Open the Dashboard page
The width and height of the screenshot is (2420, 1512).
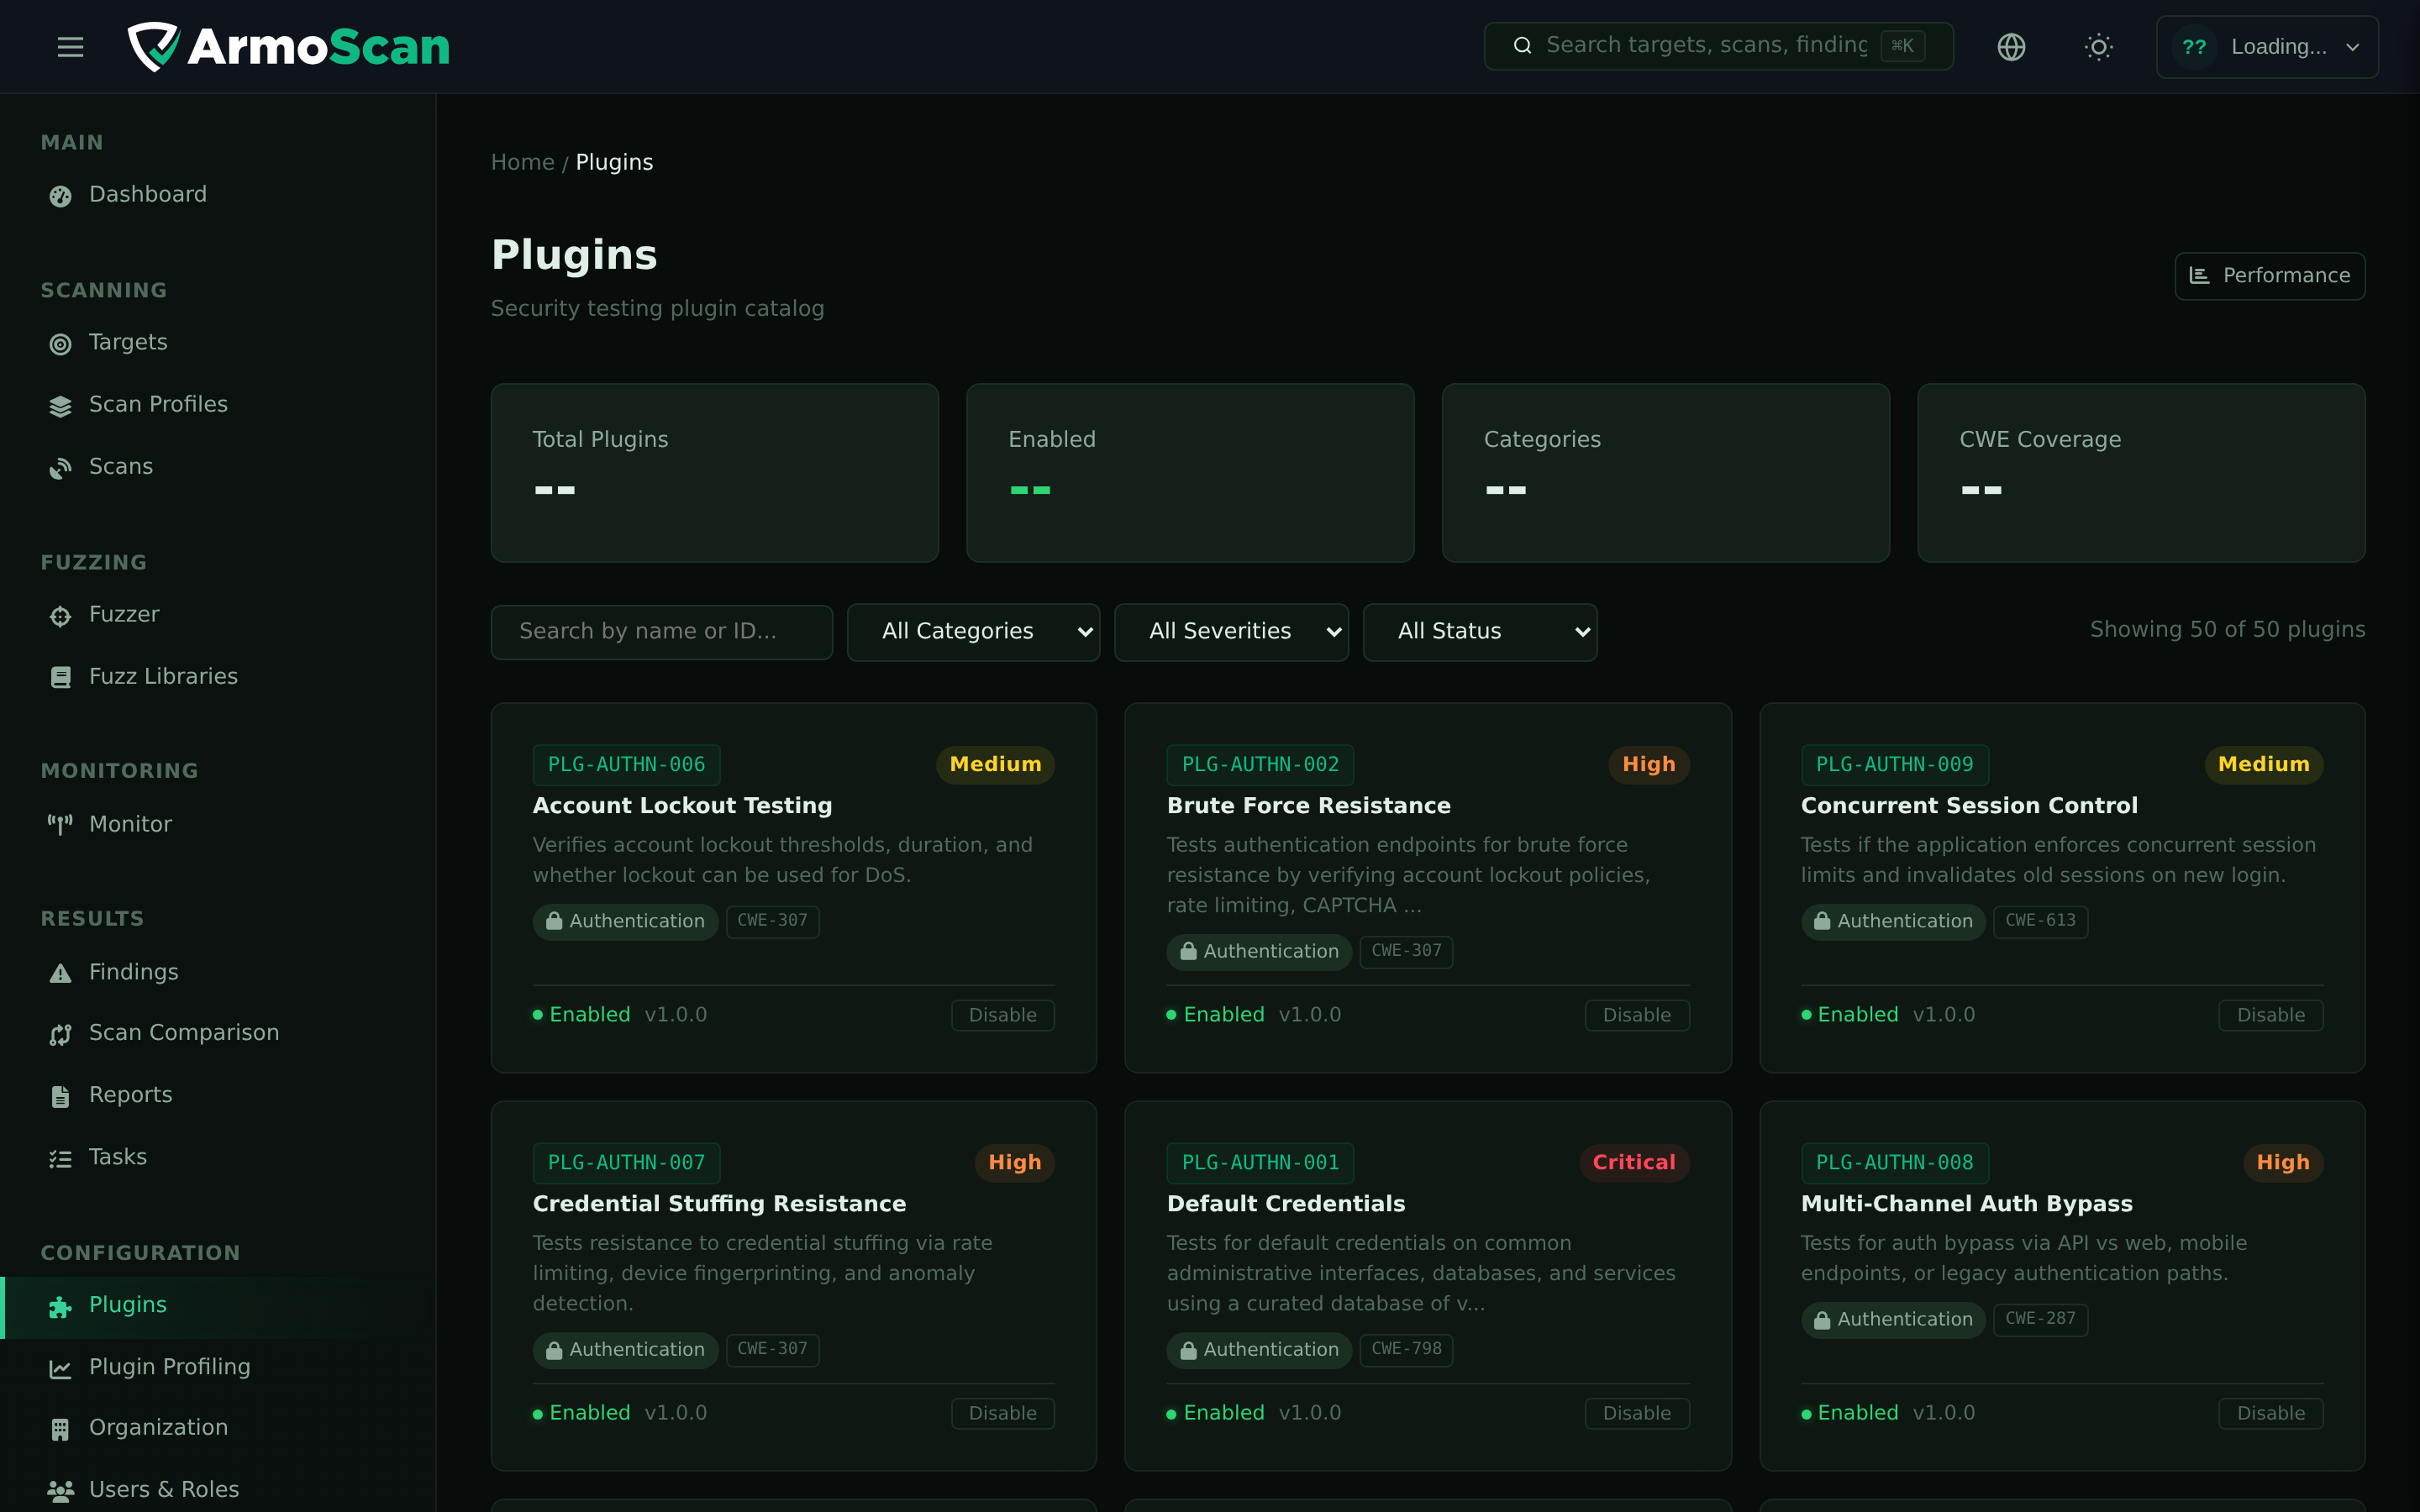click(218, 195)
